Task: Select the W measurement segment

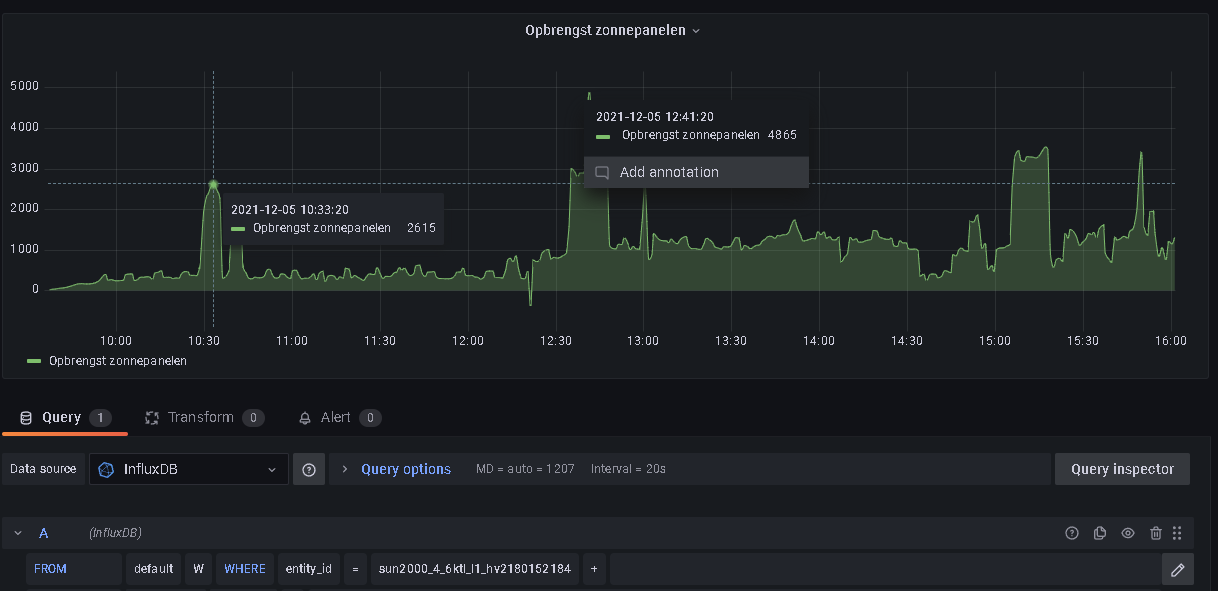Action: coord(199,568)
